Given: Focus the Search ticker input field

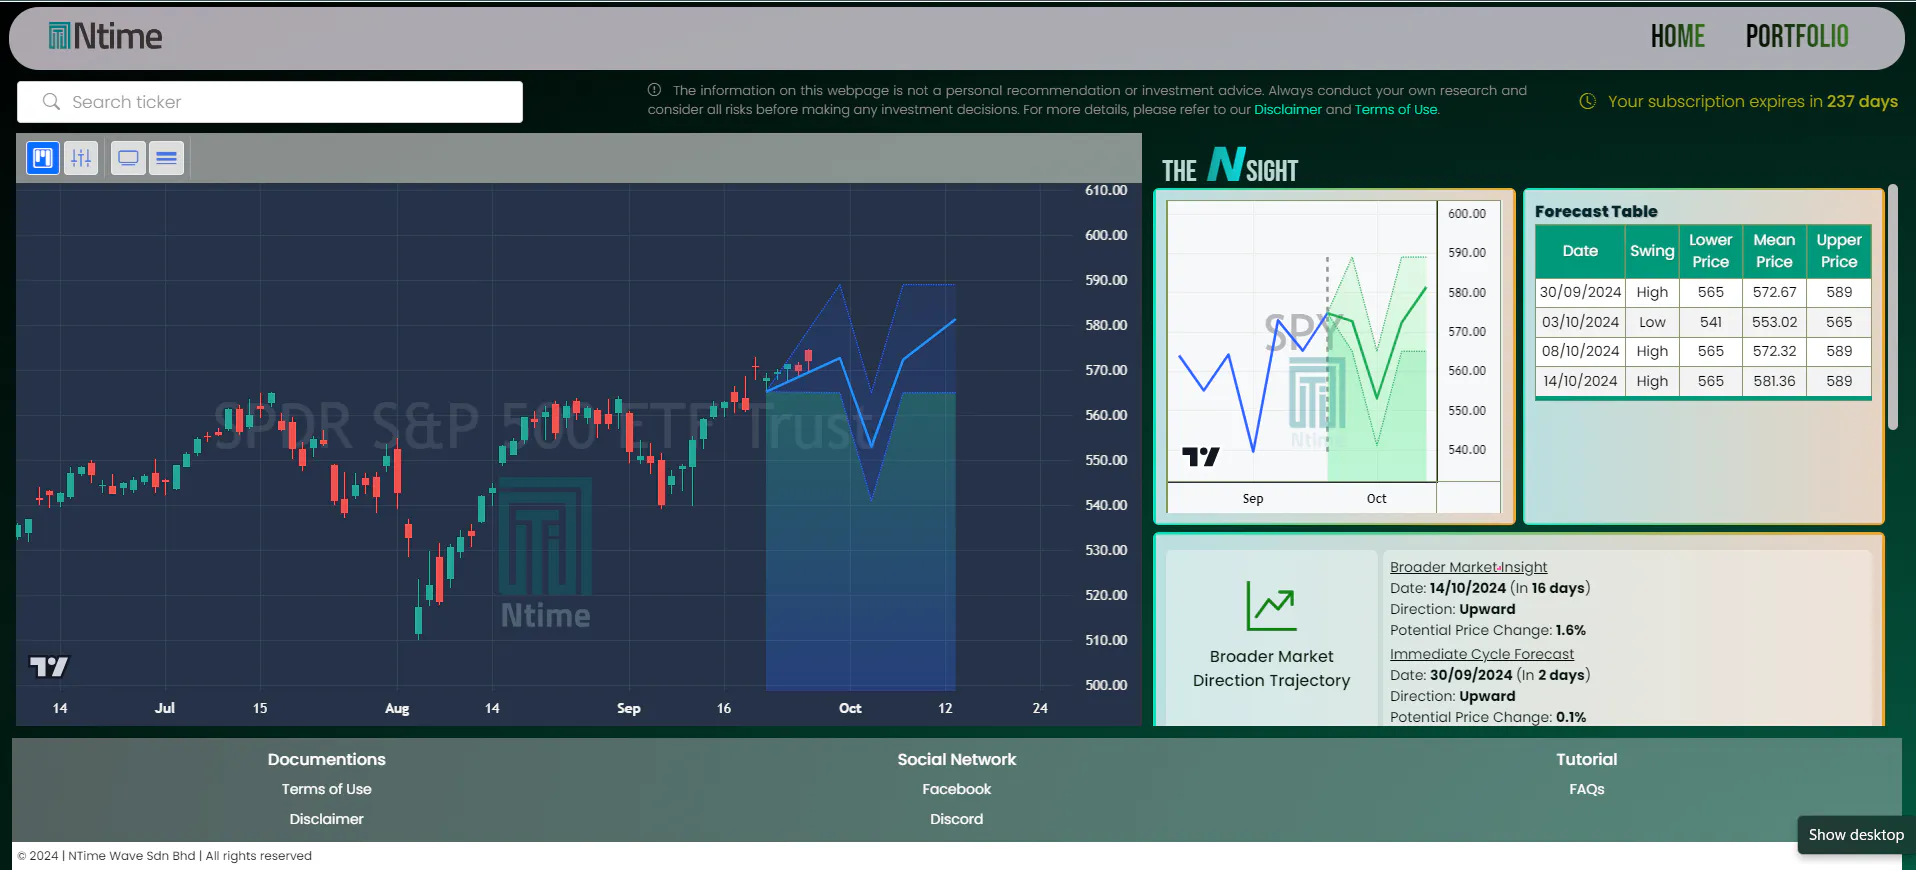Looking at the screenshot, I should (x=270, y=102).
